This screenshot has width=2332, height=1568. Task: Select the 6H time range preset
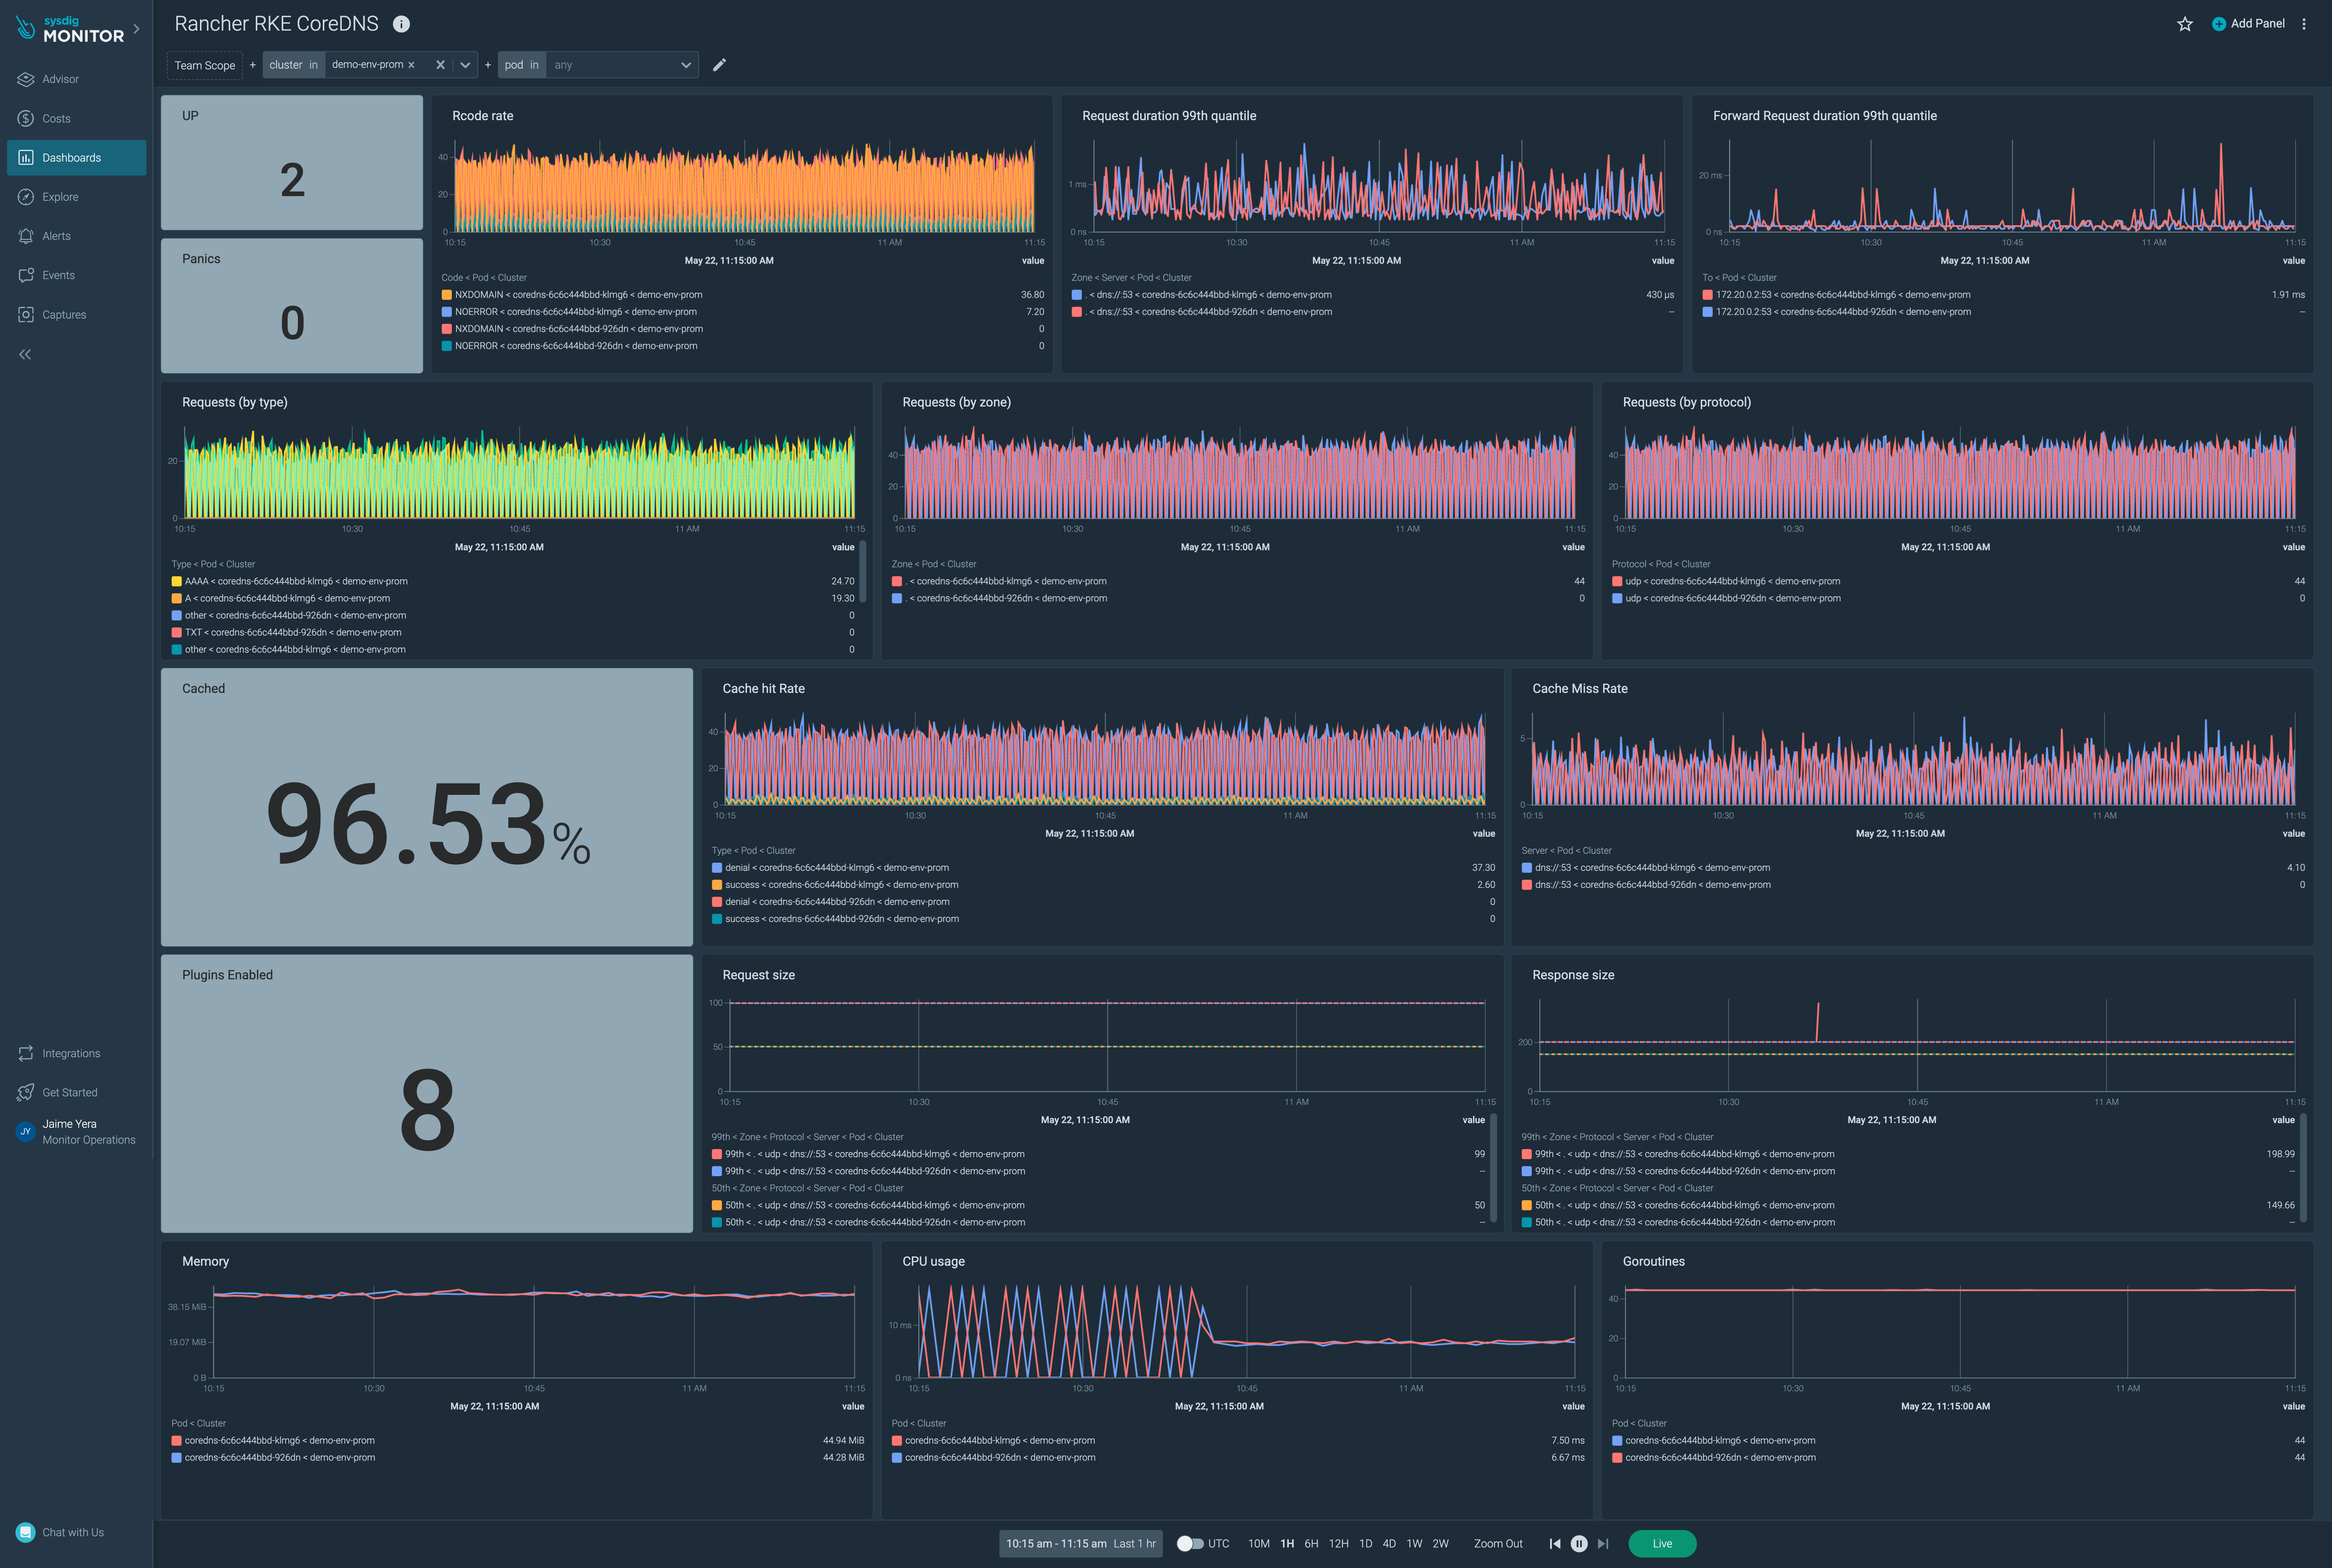pyautogui.click(x=1311, y=1543)
